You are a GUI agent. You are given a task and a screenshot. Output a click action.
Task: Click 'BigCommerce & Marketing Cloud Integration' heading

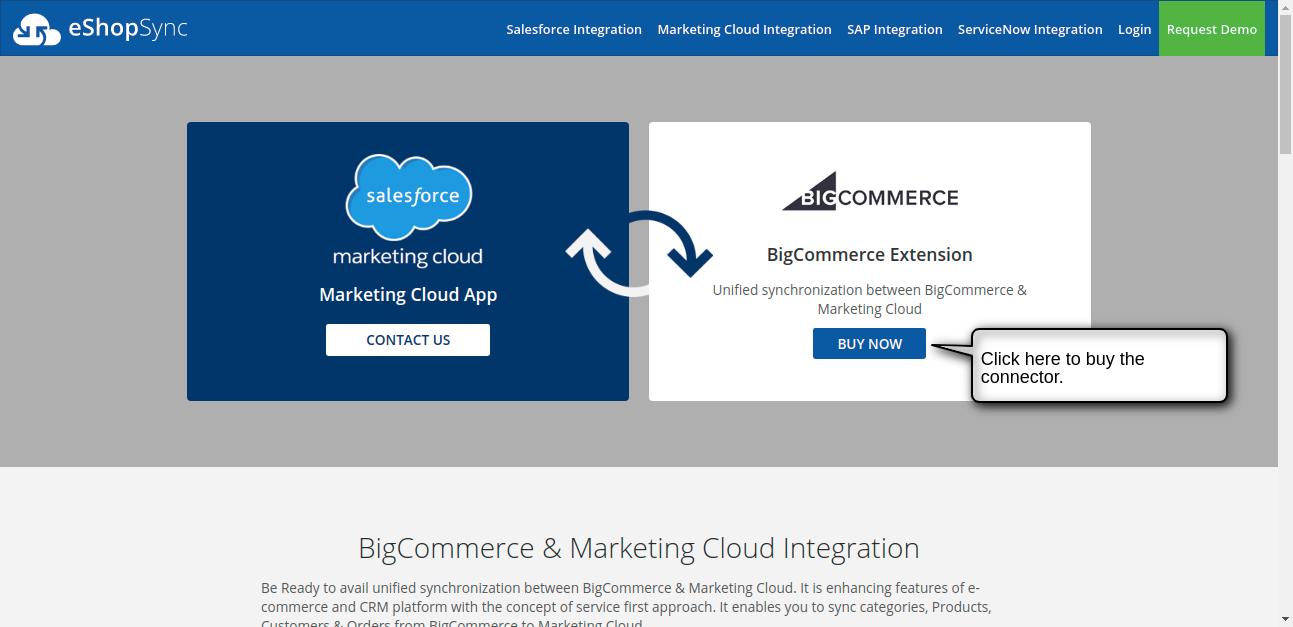[639, 548]
